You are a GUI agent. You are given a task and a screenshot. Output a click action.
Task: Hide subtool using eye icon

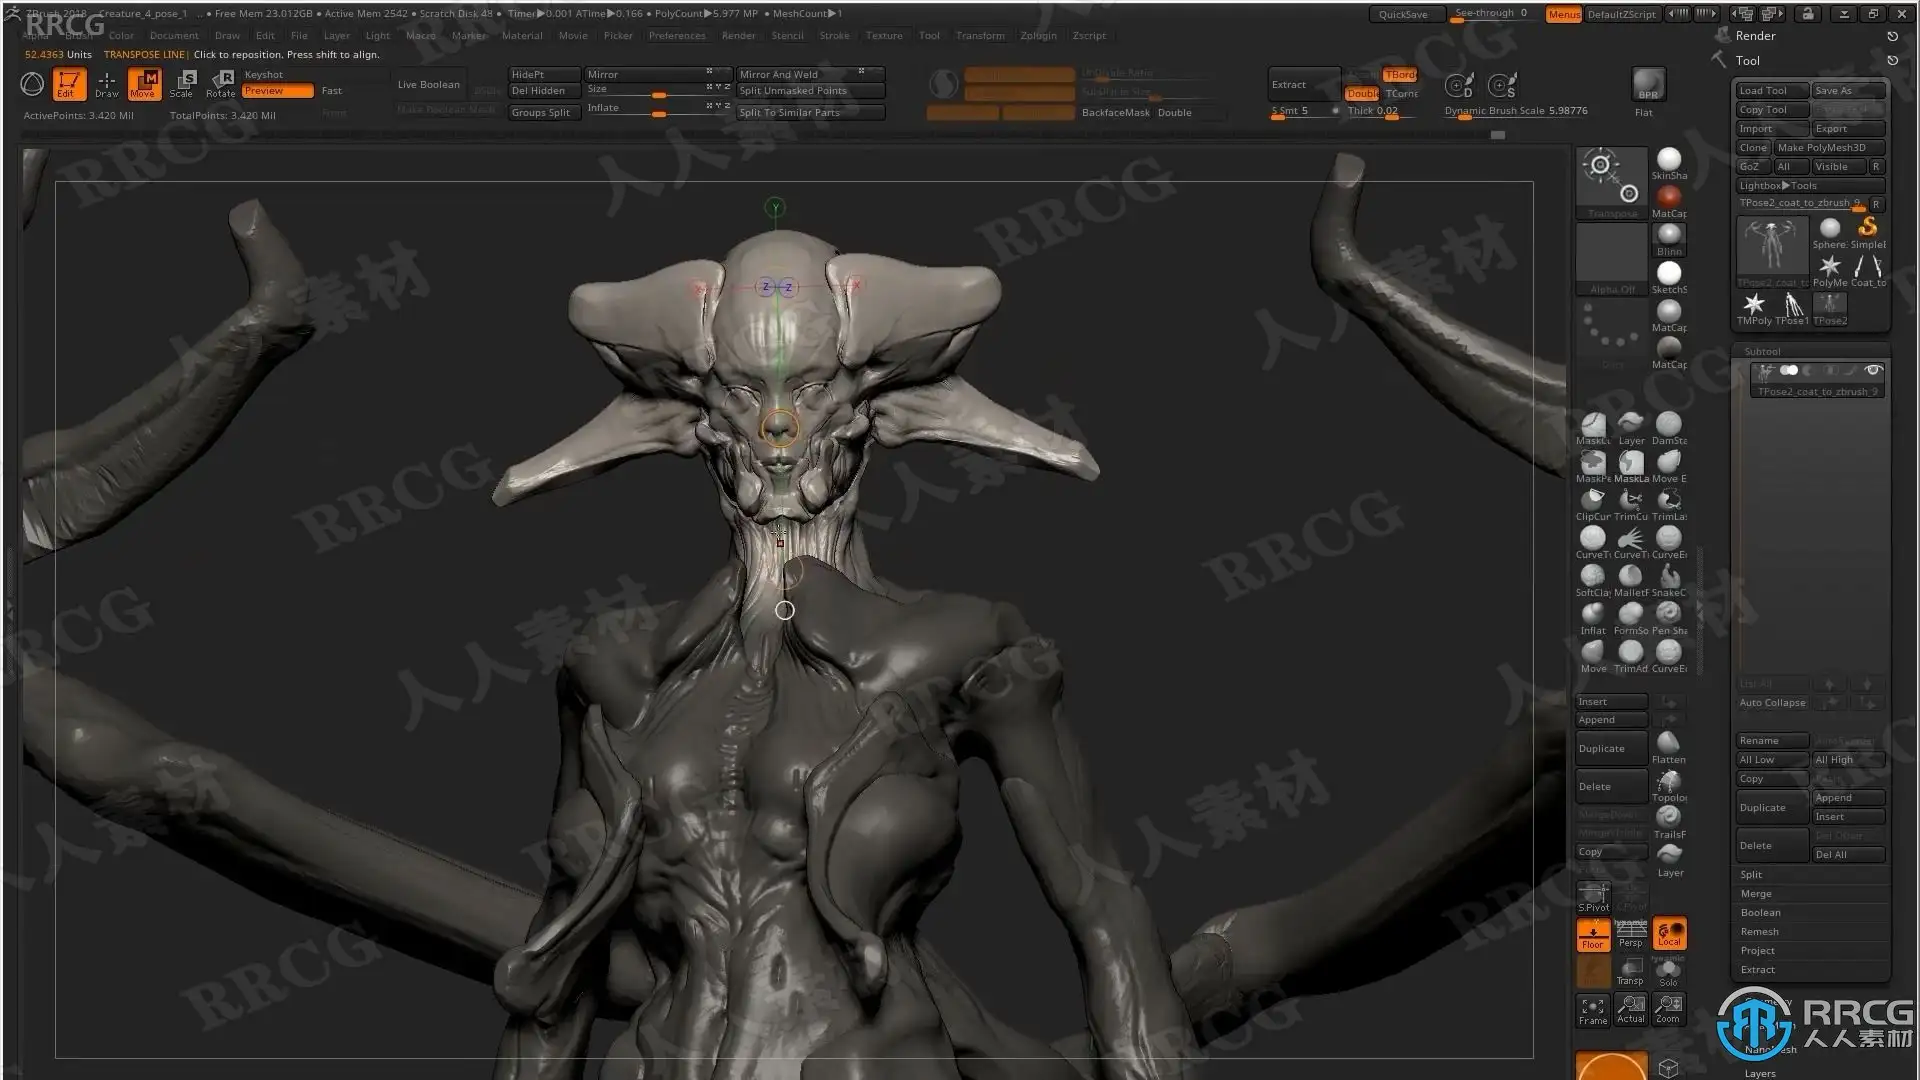coord(1873,371)
